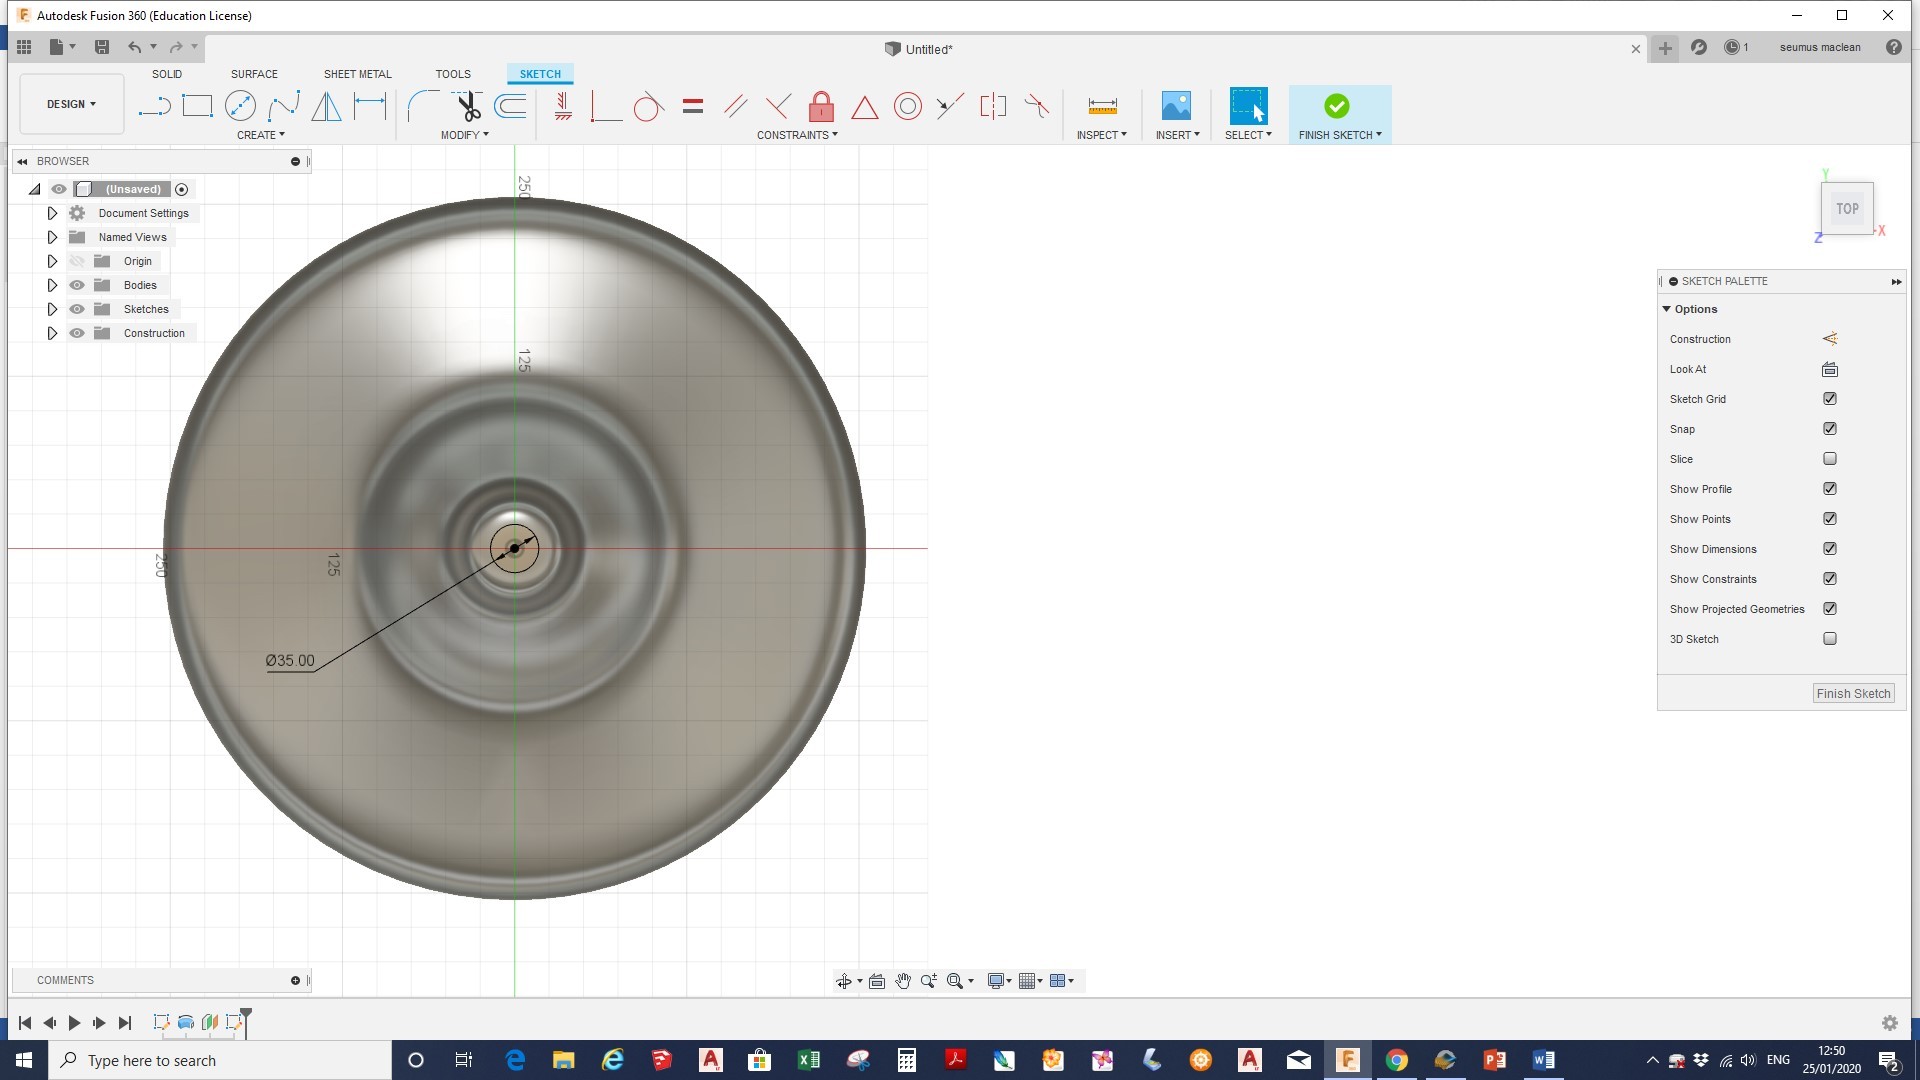Click the Measure inspect tool

coord(1102,106)
